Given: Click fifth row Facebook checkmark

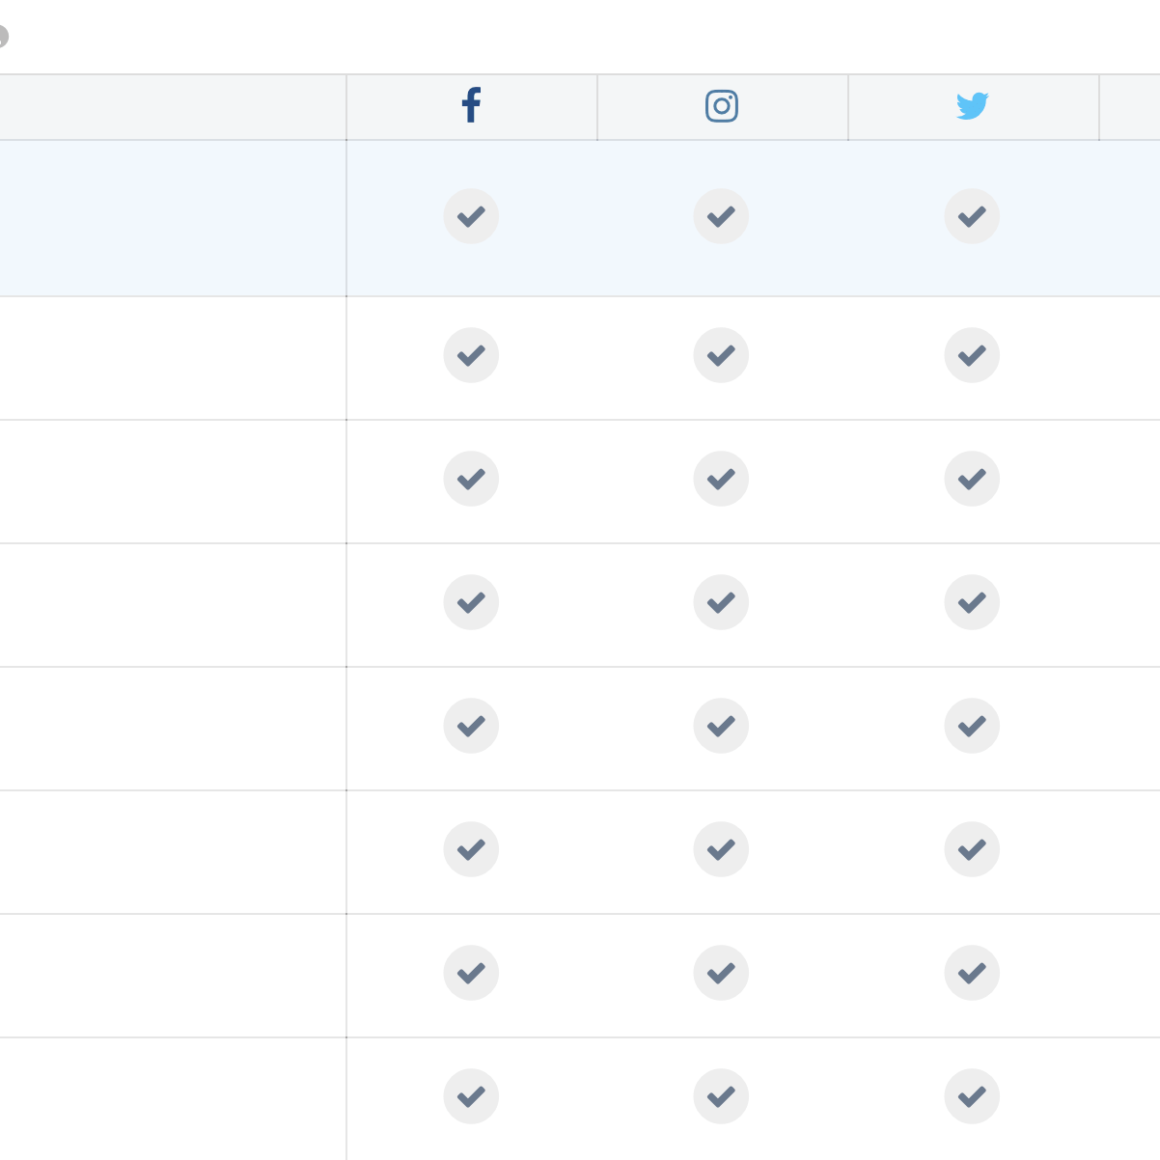Looking at the screenshot, I should click(x=471, y=726).
